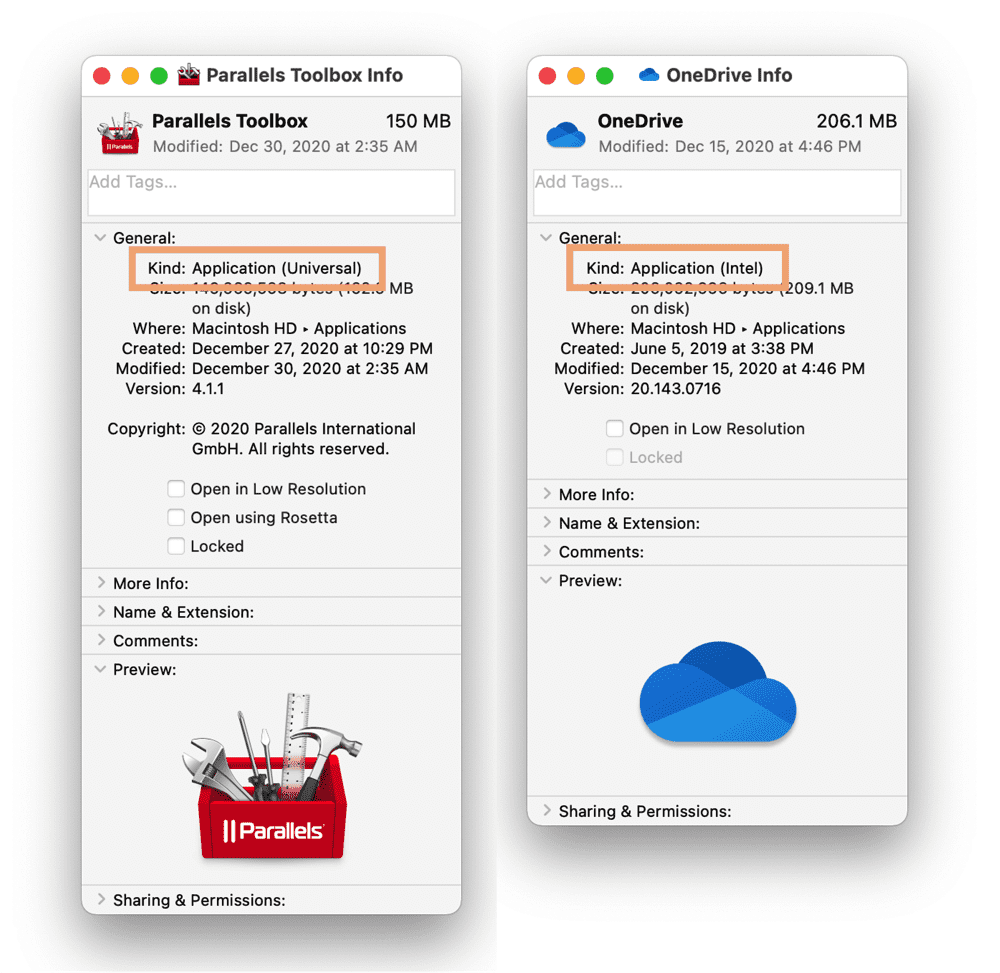1000x973 pixels.
Task: Expand Sharing & Permissions in OneDrive Info
Action: (547, 811)
